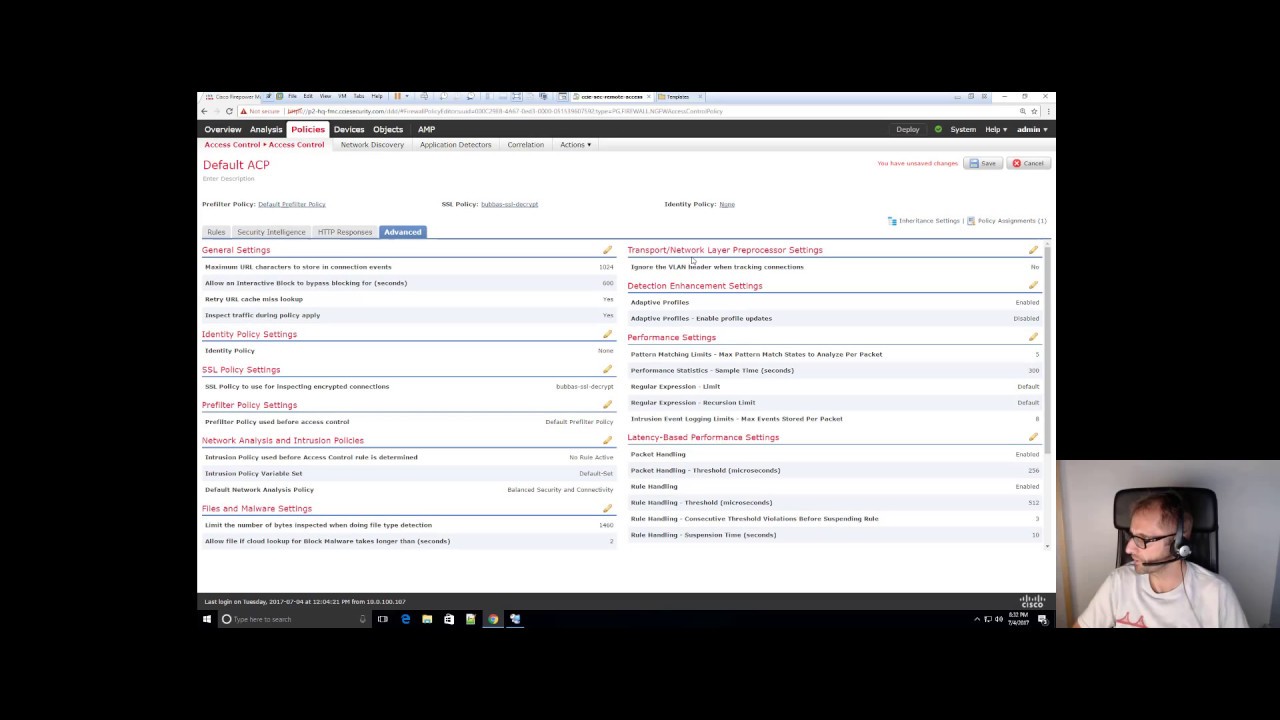The height and width of the screenshot is (720, 1280).
Task: Save the policy changes
Action: 982,163
